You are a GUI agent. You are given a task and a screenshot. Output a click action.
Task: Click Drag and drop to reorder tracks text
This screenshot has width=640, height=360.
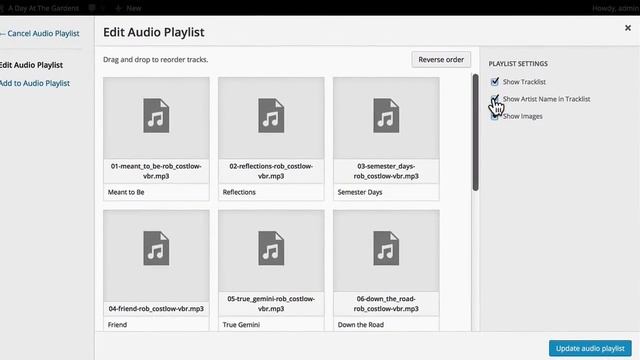(x=156, y=60)
